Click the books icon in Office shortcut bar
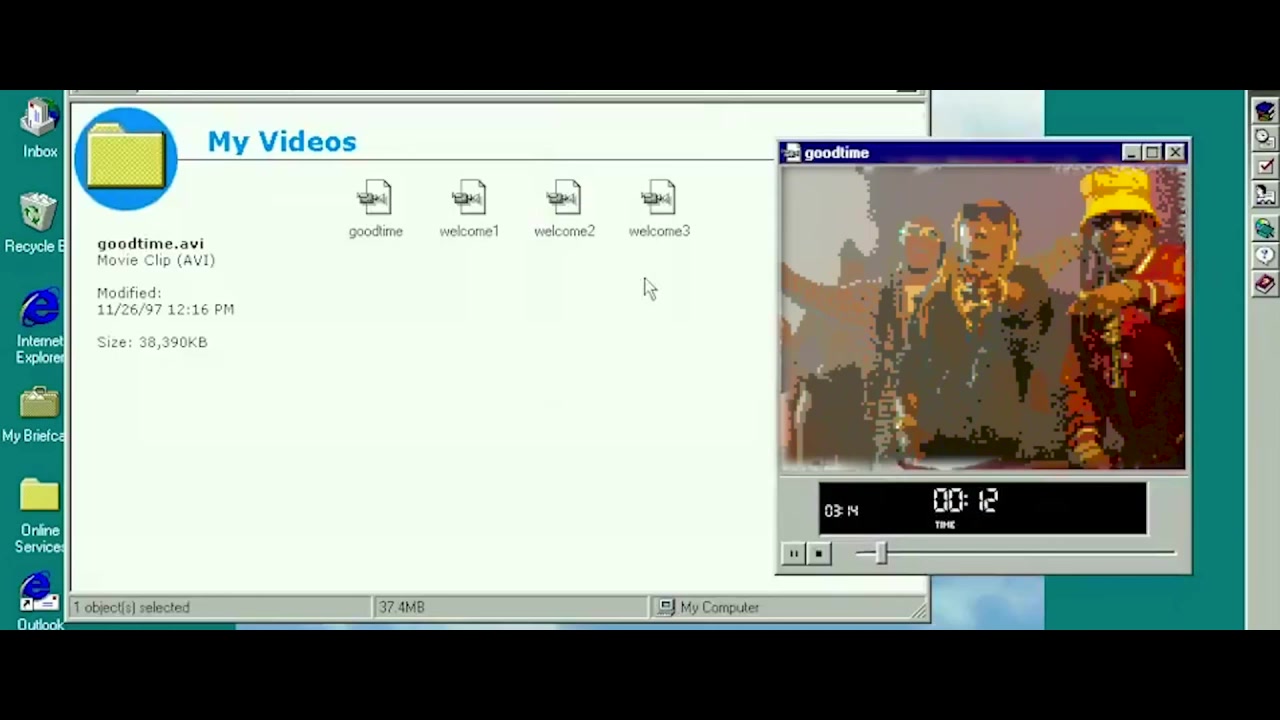This screenshot has width=1280, height=720. click(1265, 110)
